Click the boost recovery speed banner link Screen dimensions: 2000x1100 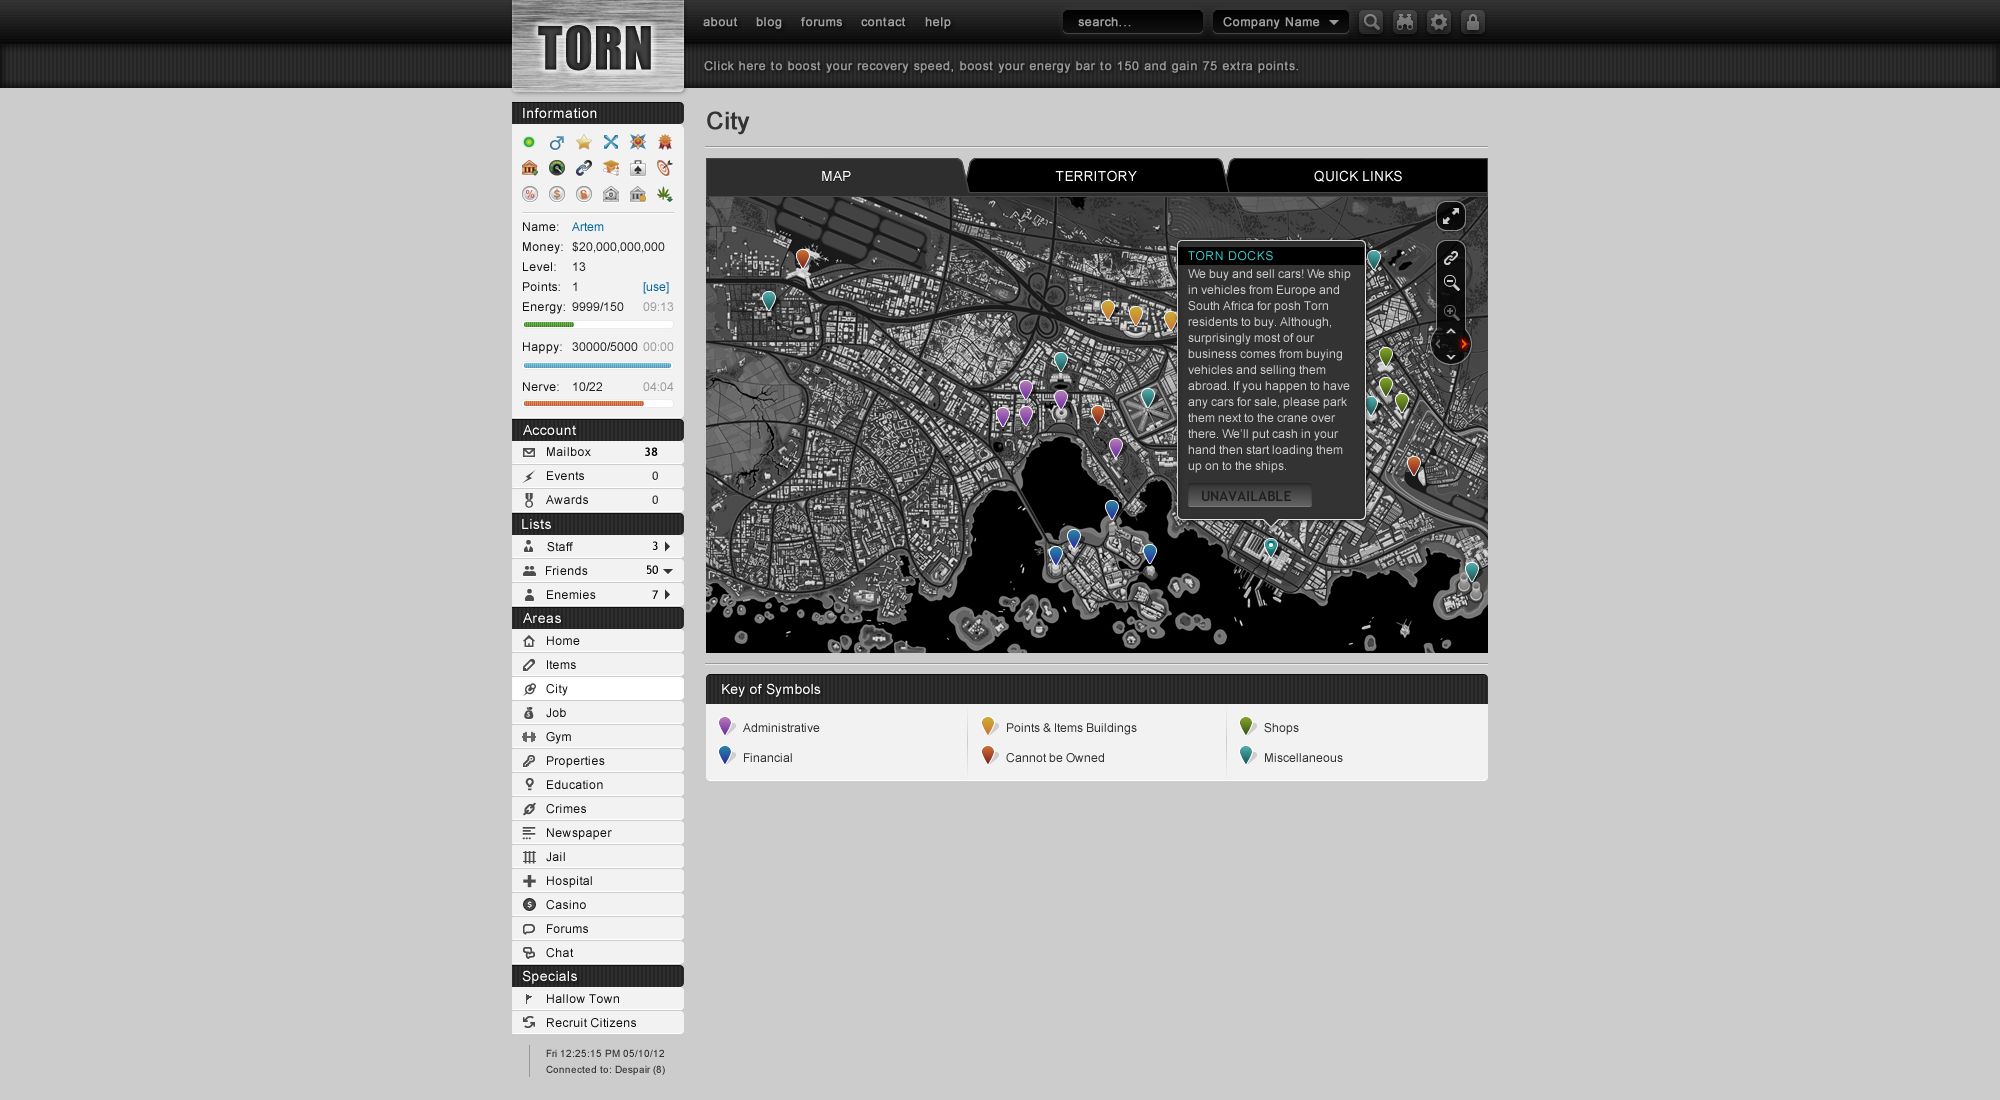[x=1001, y=66]
